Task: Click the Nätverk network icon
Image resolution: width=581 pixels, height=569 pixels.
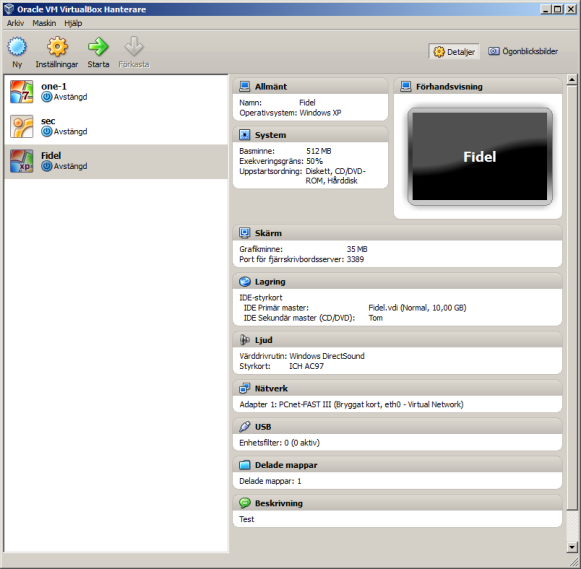Action: click(x=245, y=389)
